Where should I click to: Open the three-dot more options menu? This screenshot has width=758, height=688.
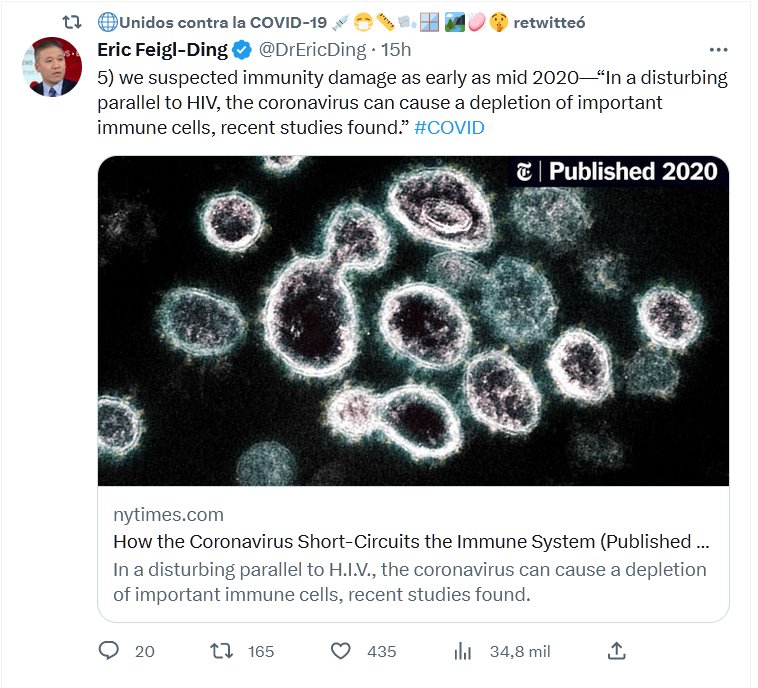click(x=718, y=49)
